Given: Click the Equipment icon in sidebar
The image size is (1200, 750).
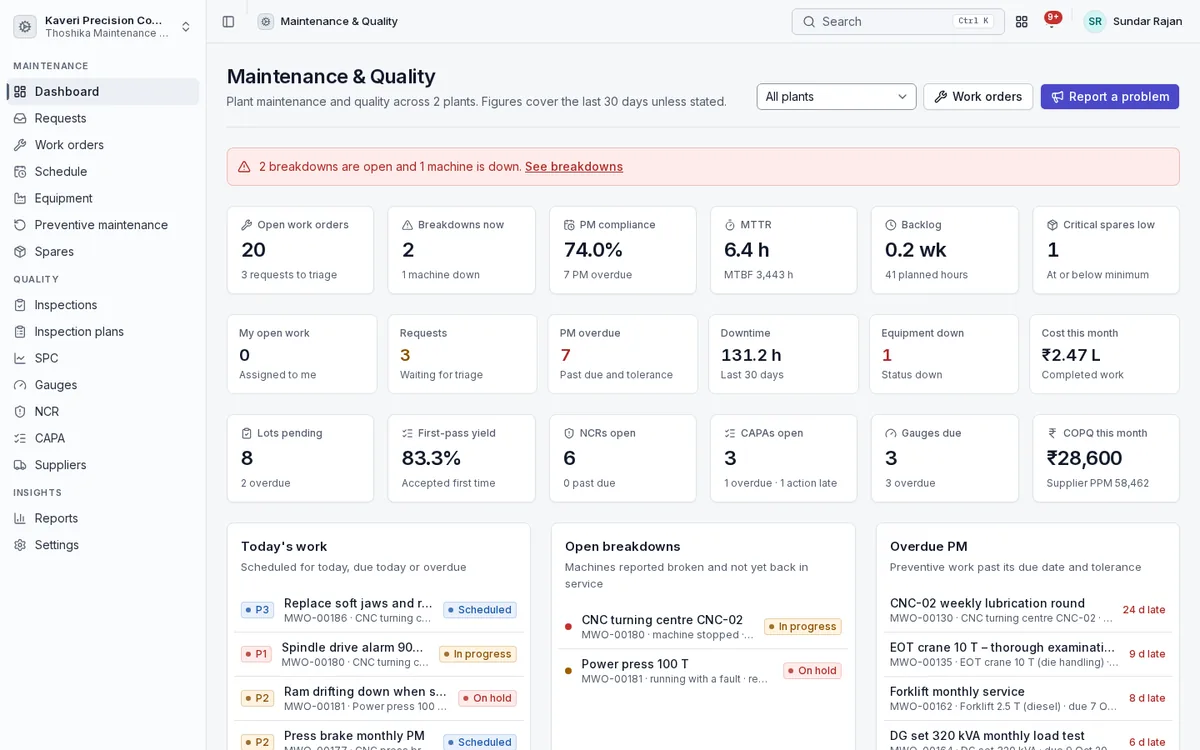Looking at the screenshot, I should click(x=20, y=198).
